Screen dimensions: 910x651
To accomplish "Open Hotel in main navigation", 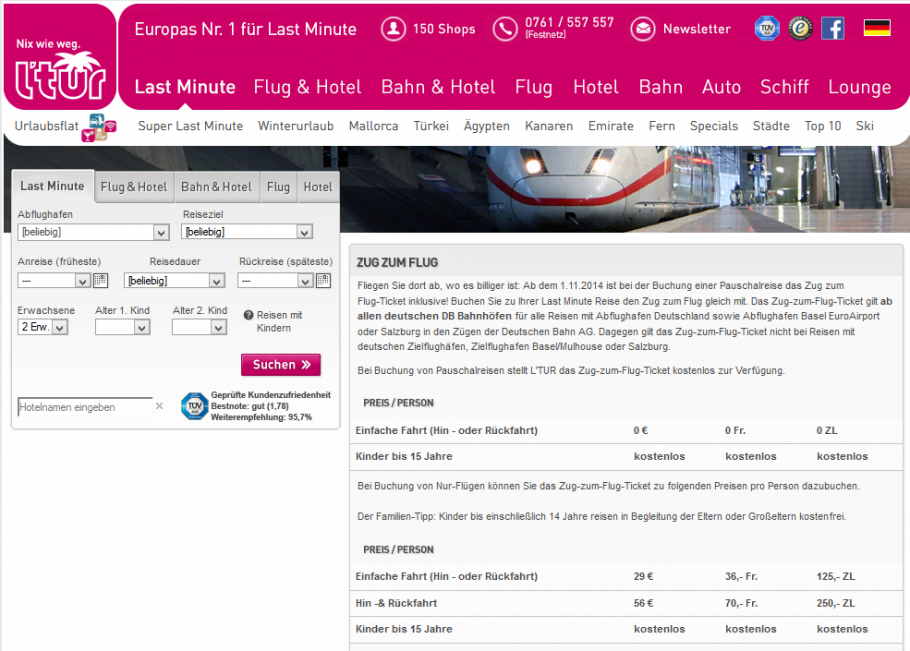I will pyautogui.click(x=596, y=87).
